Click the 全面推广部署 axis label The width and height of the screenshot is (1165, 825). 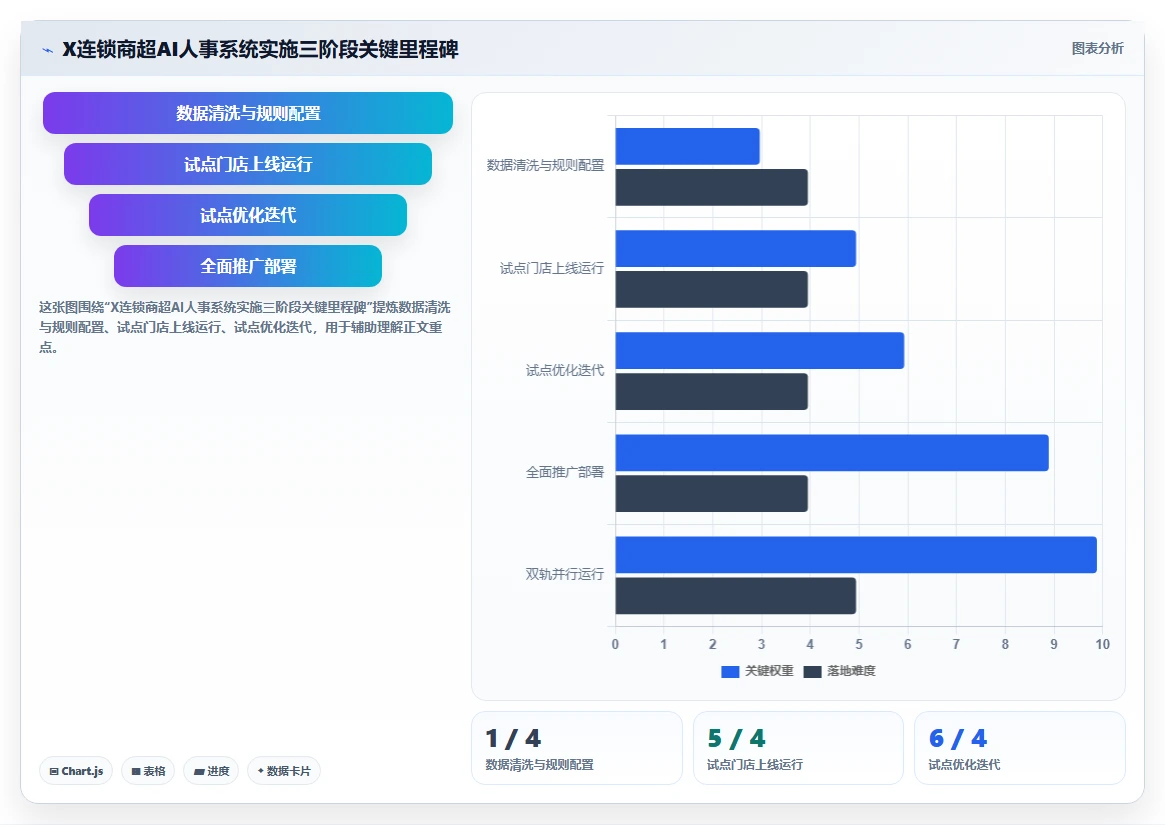pyautogui.click(x=565, y=472)
